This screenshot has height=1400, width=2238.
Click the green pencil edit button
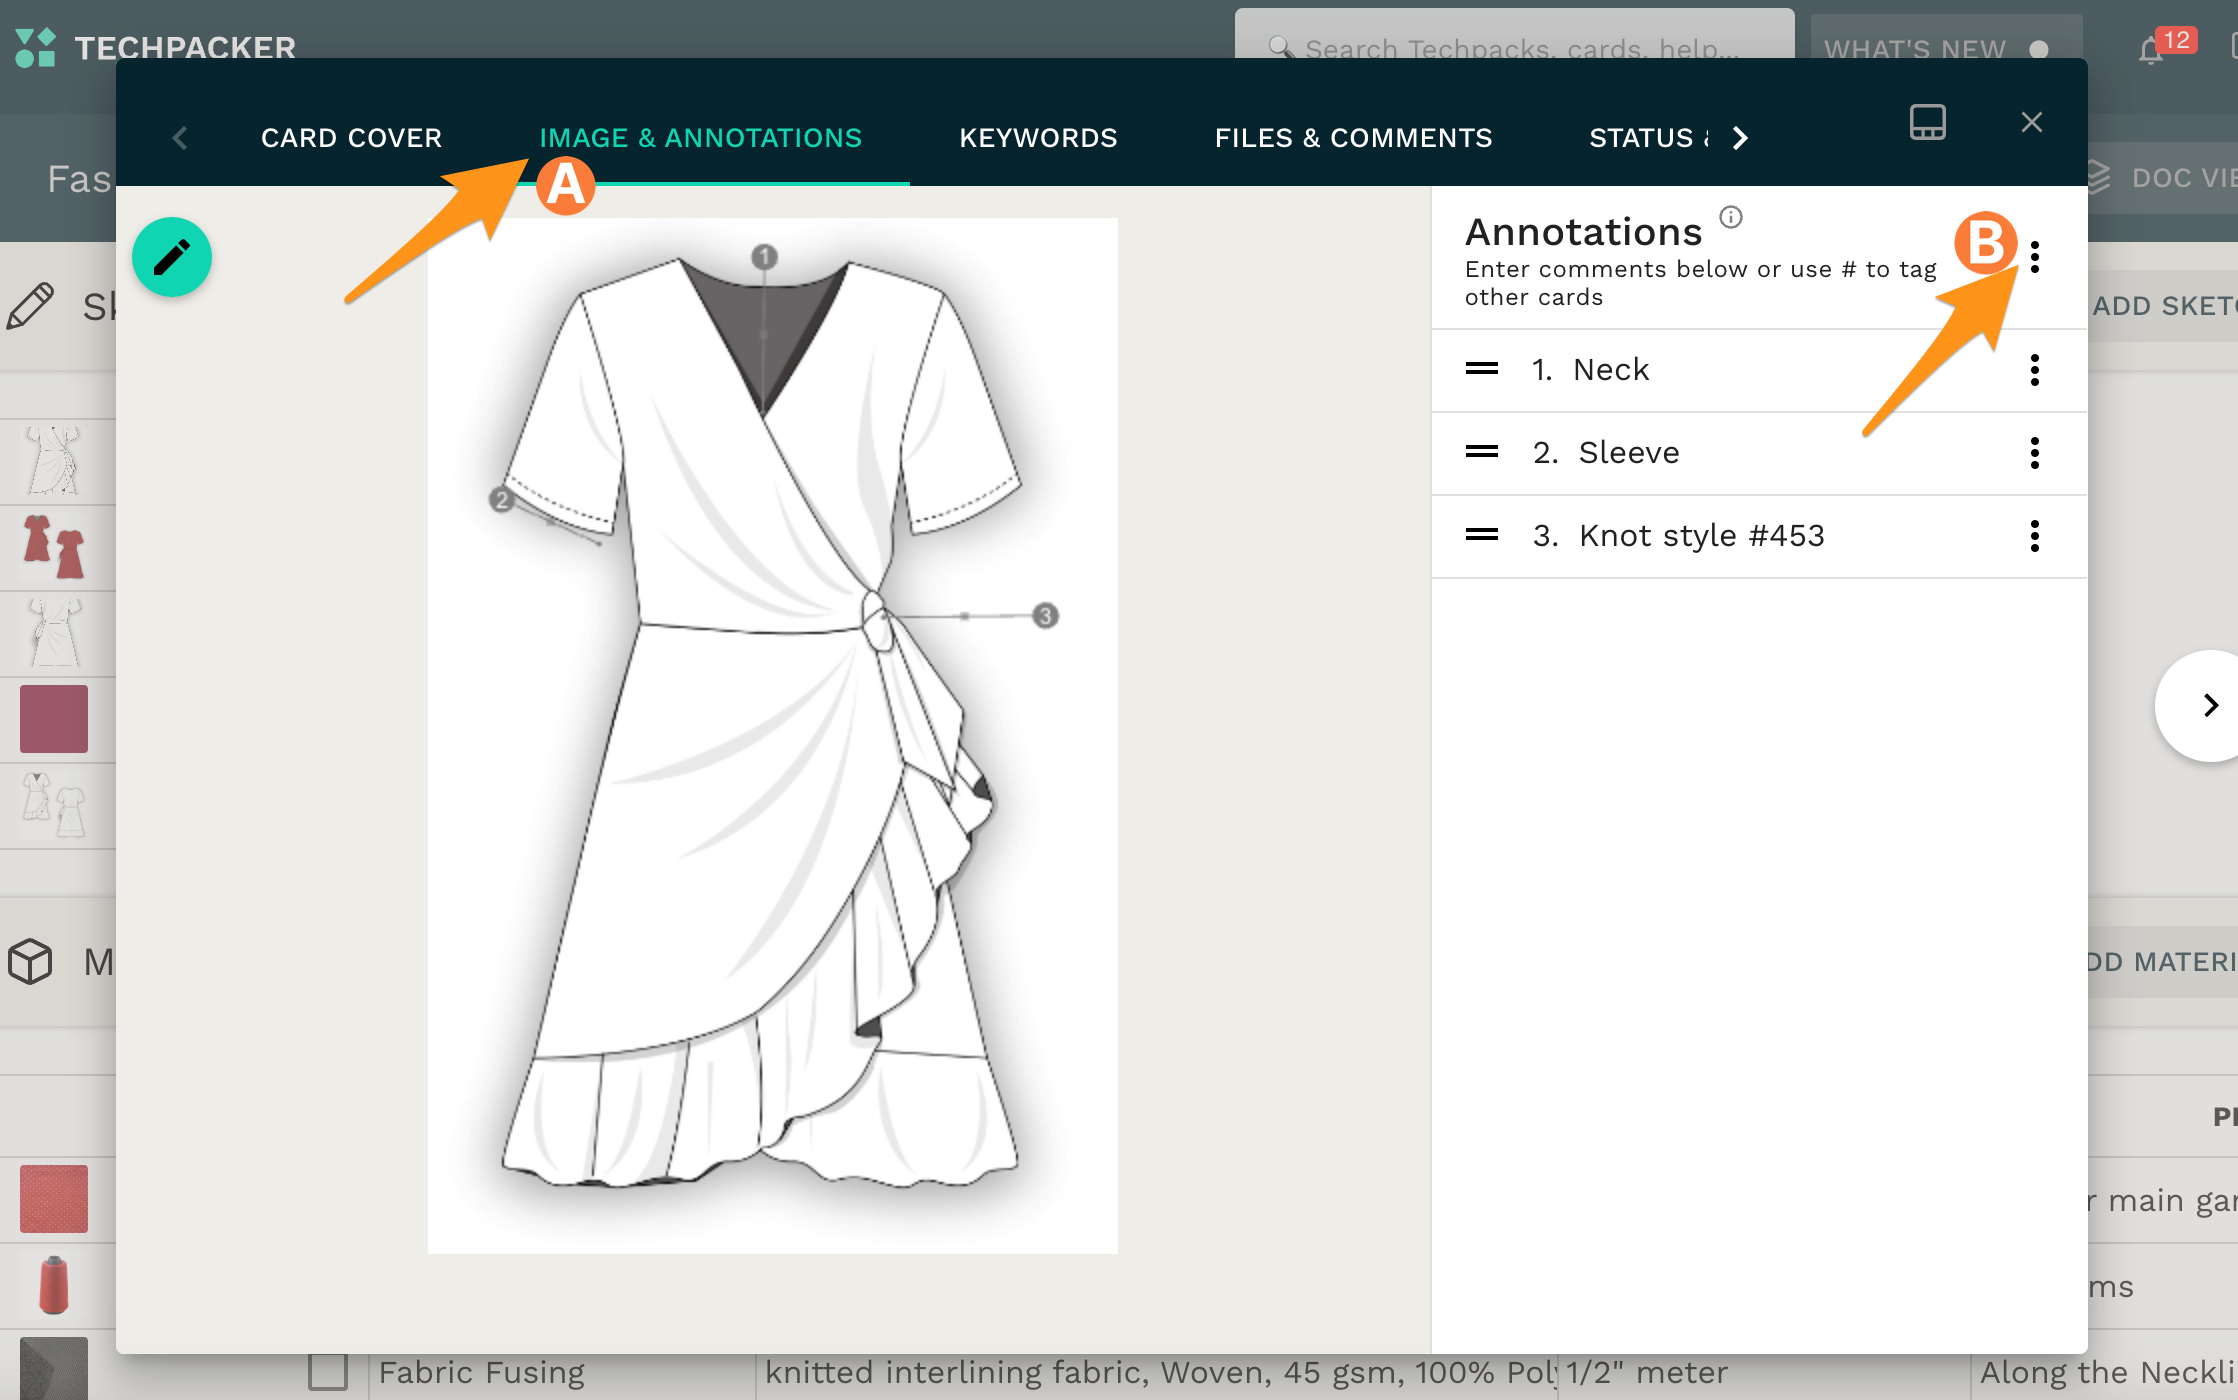172,257
